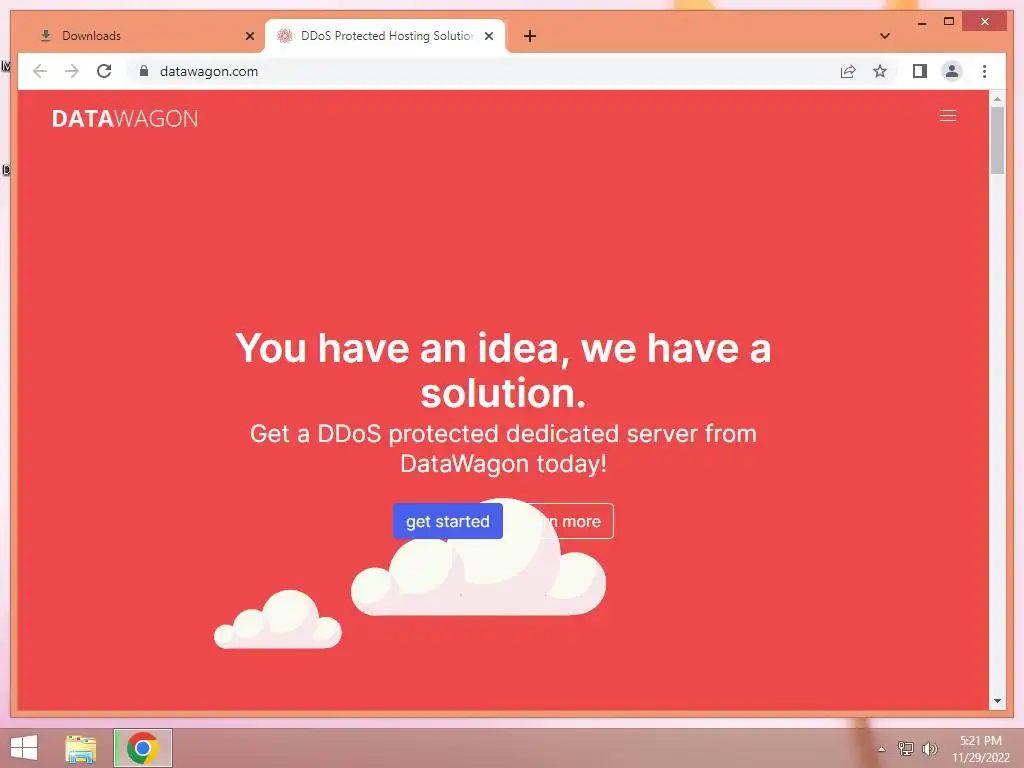Bookmark this page with star icon
1024x768 pixels.
pyautogui.click(x=880, y=71)
